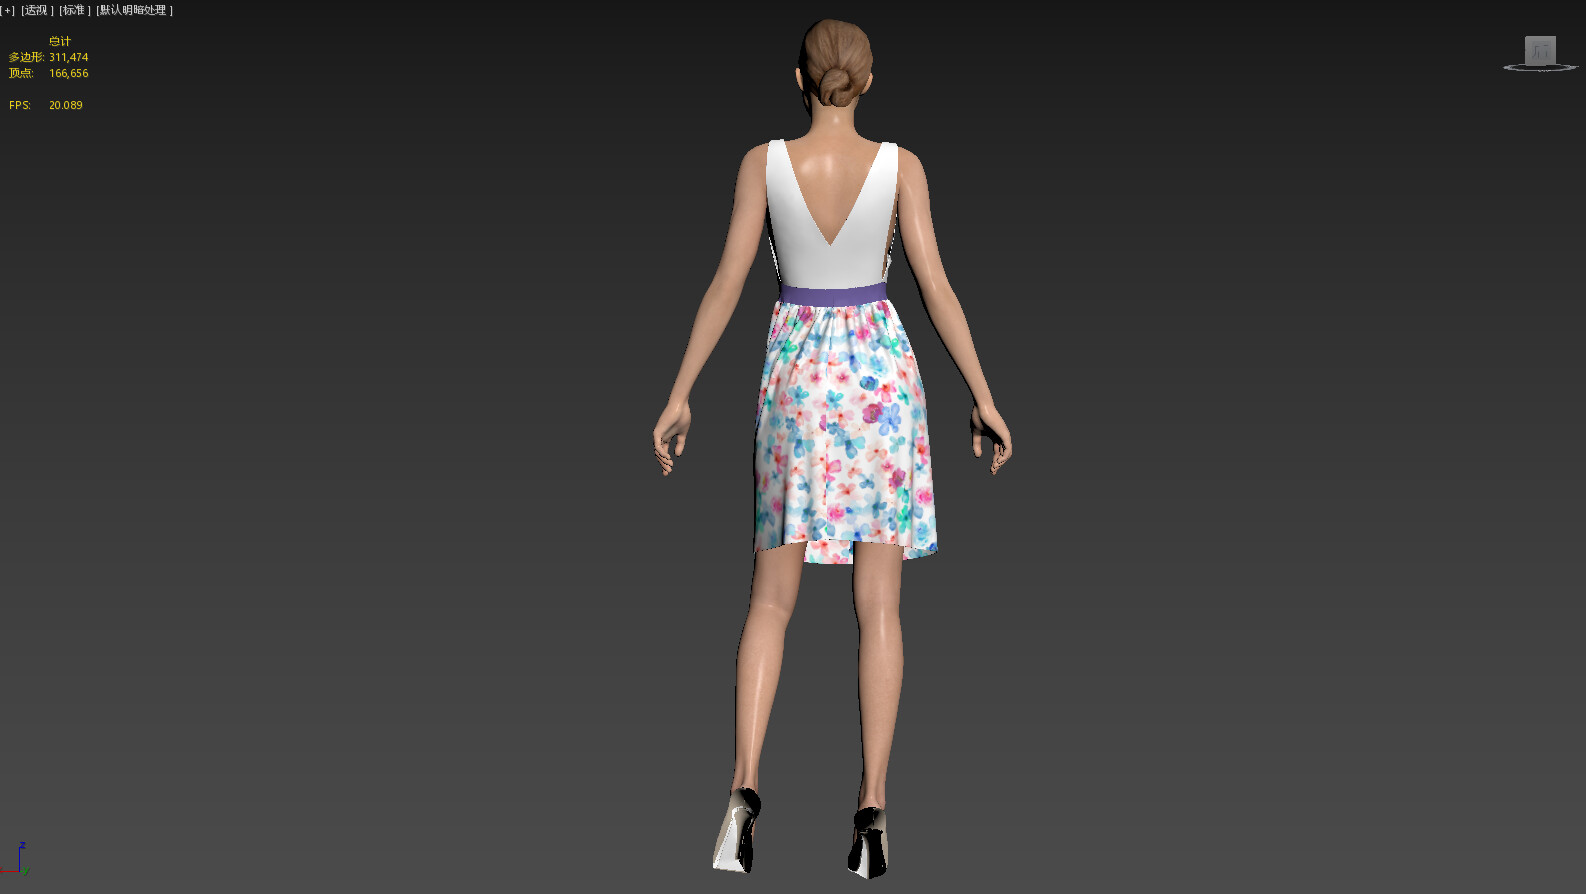Click the vertex count 166,656
The image size is (1586, 894).
click(68, 73)
